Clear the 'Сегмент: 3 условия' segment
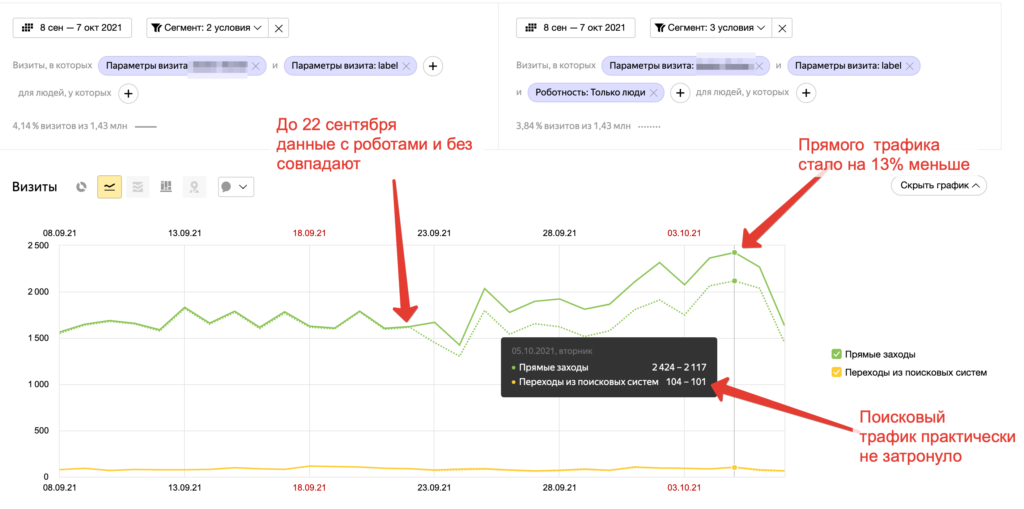Screen dimensions: 1024x509 pos(782,28)
